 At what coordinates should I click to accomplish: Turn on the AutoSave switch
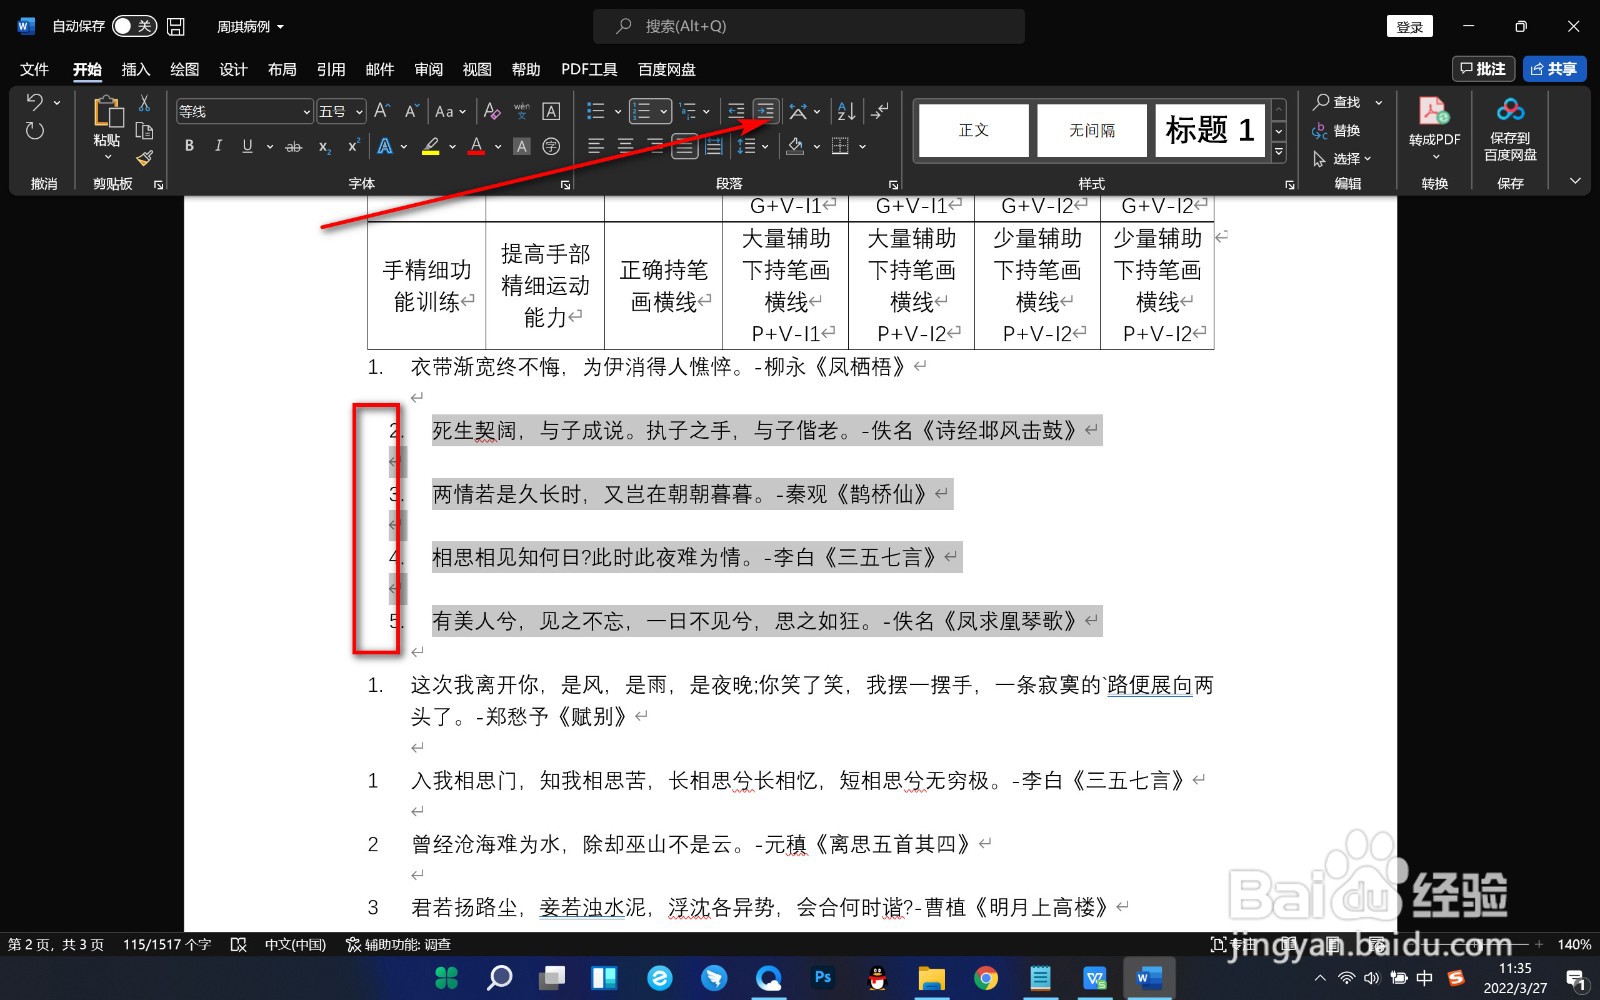(x=134, y=26)
